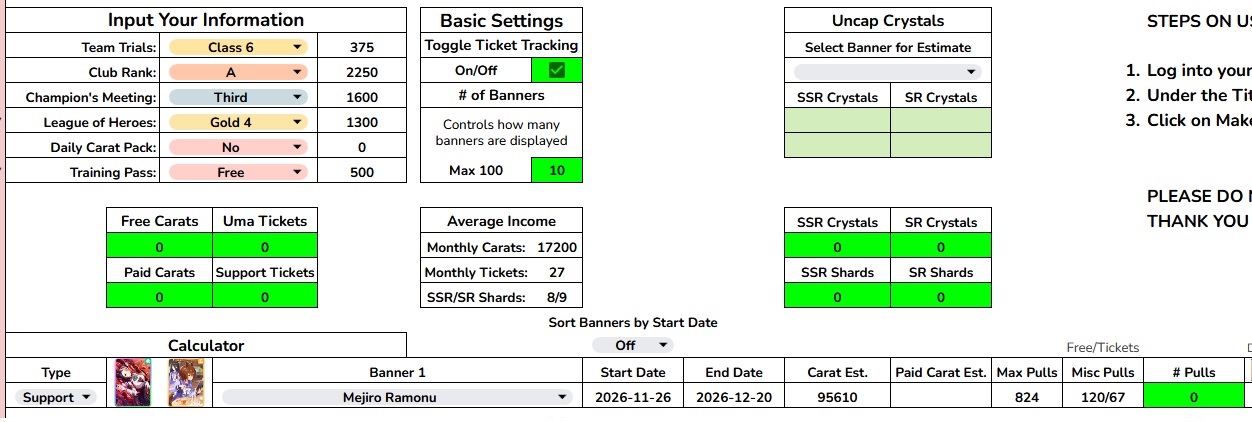
Task: Select the Monthly Tickets value 27
Action: tap(557, 272)
